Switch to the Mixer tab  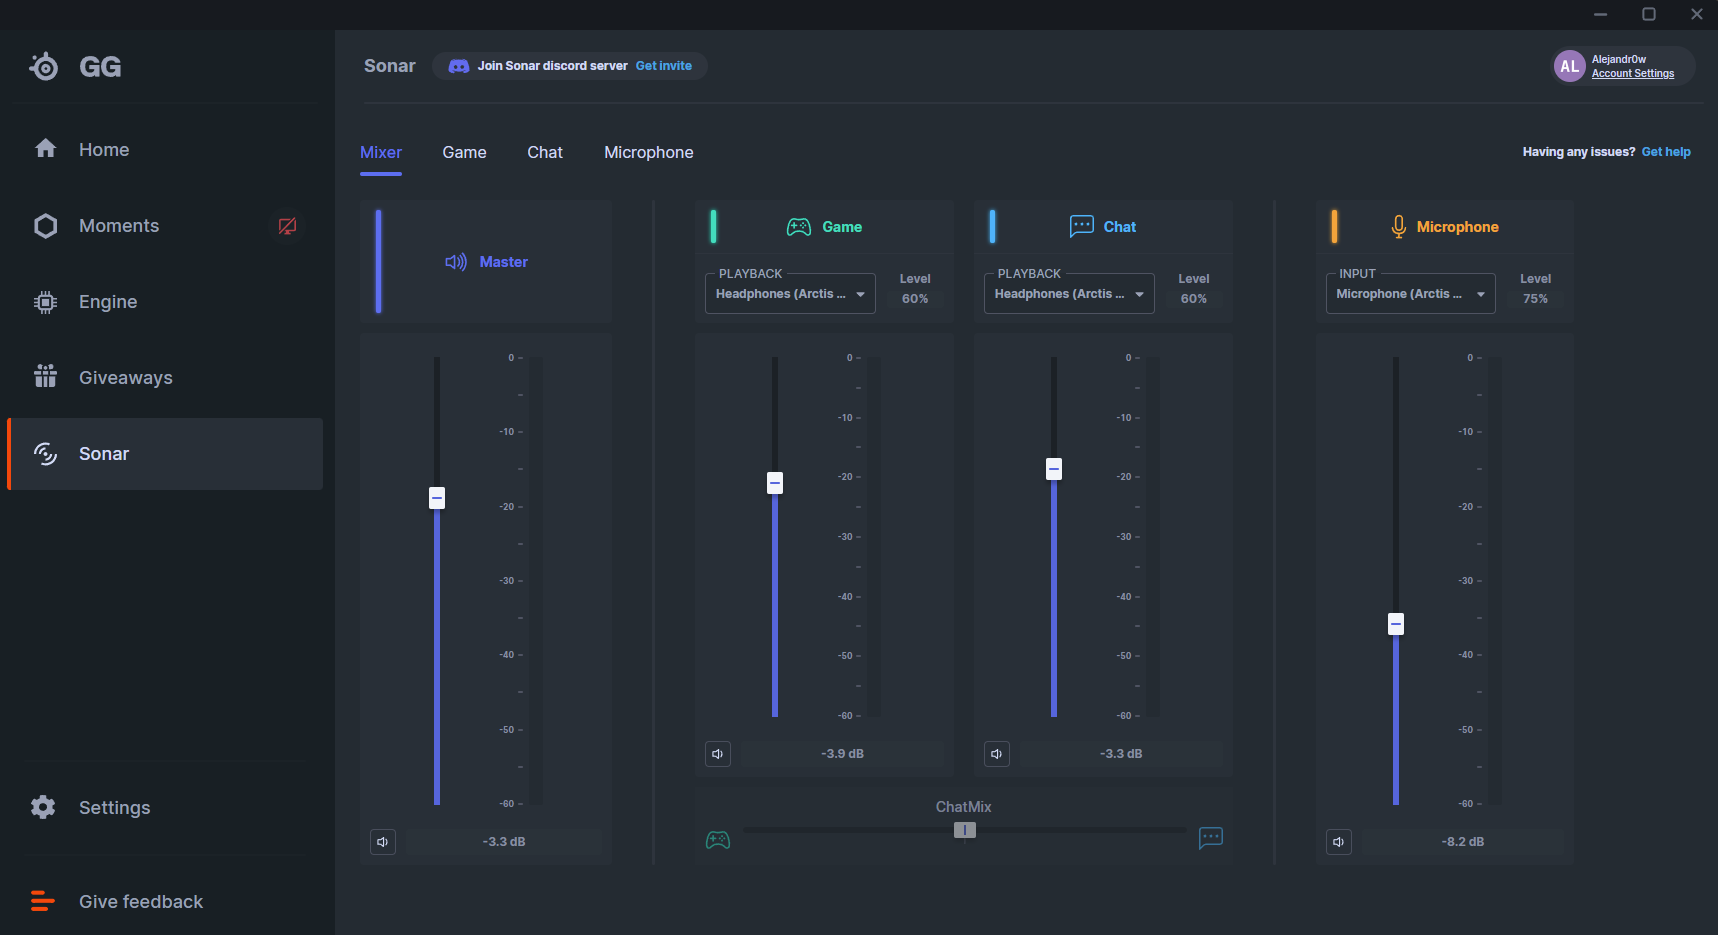pyautogui.click(x=381, y=152)
